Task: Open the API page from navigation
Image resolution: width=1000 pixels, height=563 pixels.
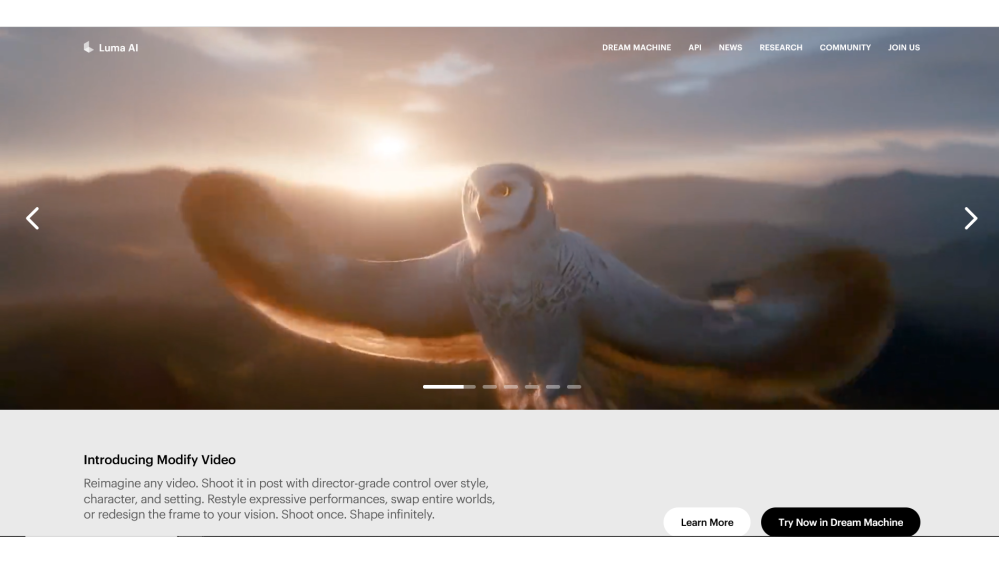Action: click(695, 48)
